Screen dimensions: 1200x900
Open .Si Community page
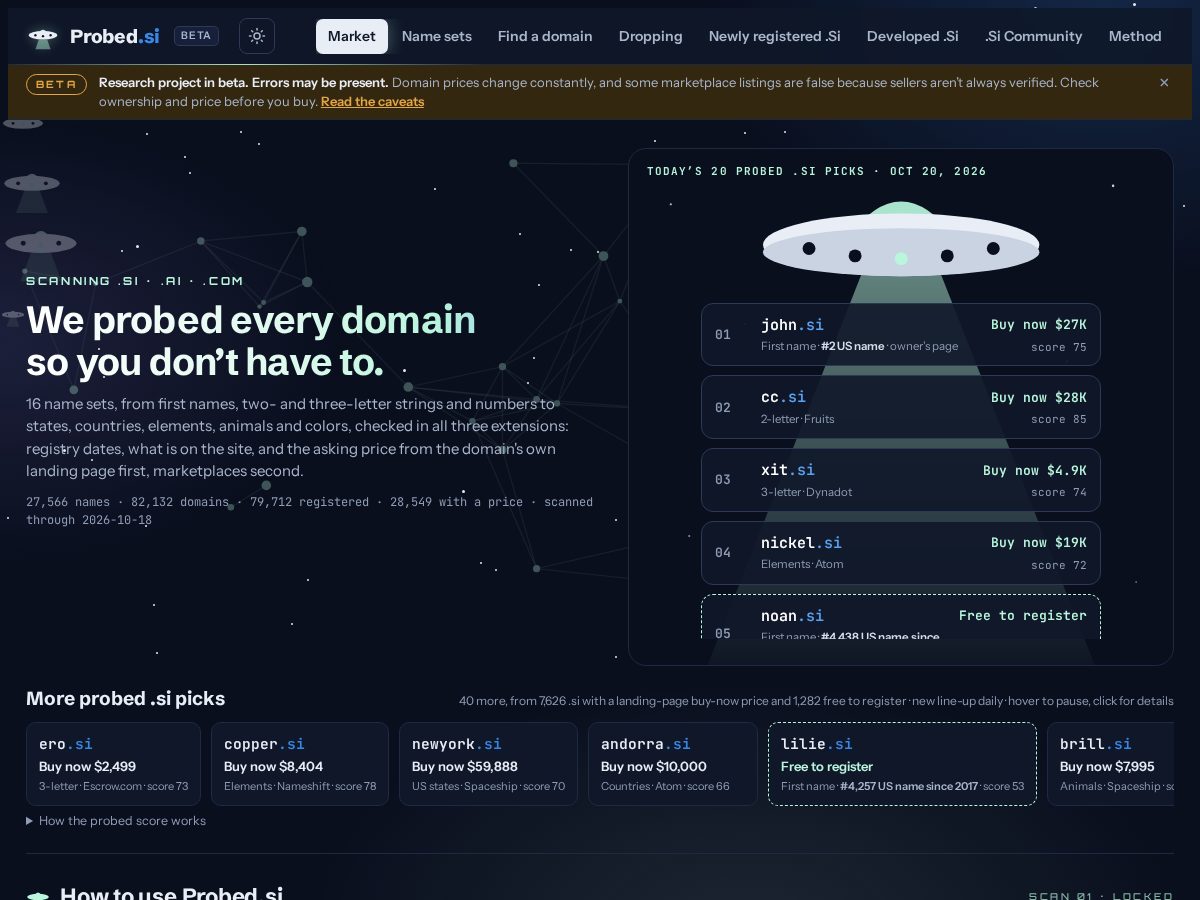point(1034,36)
